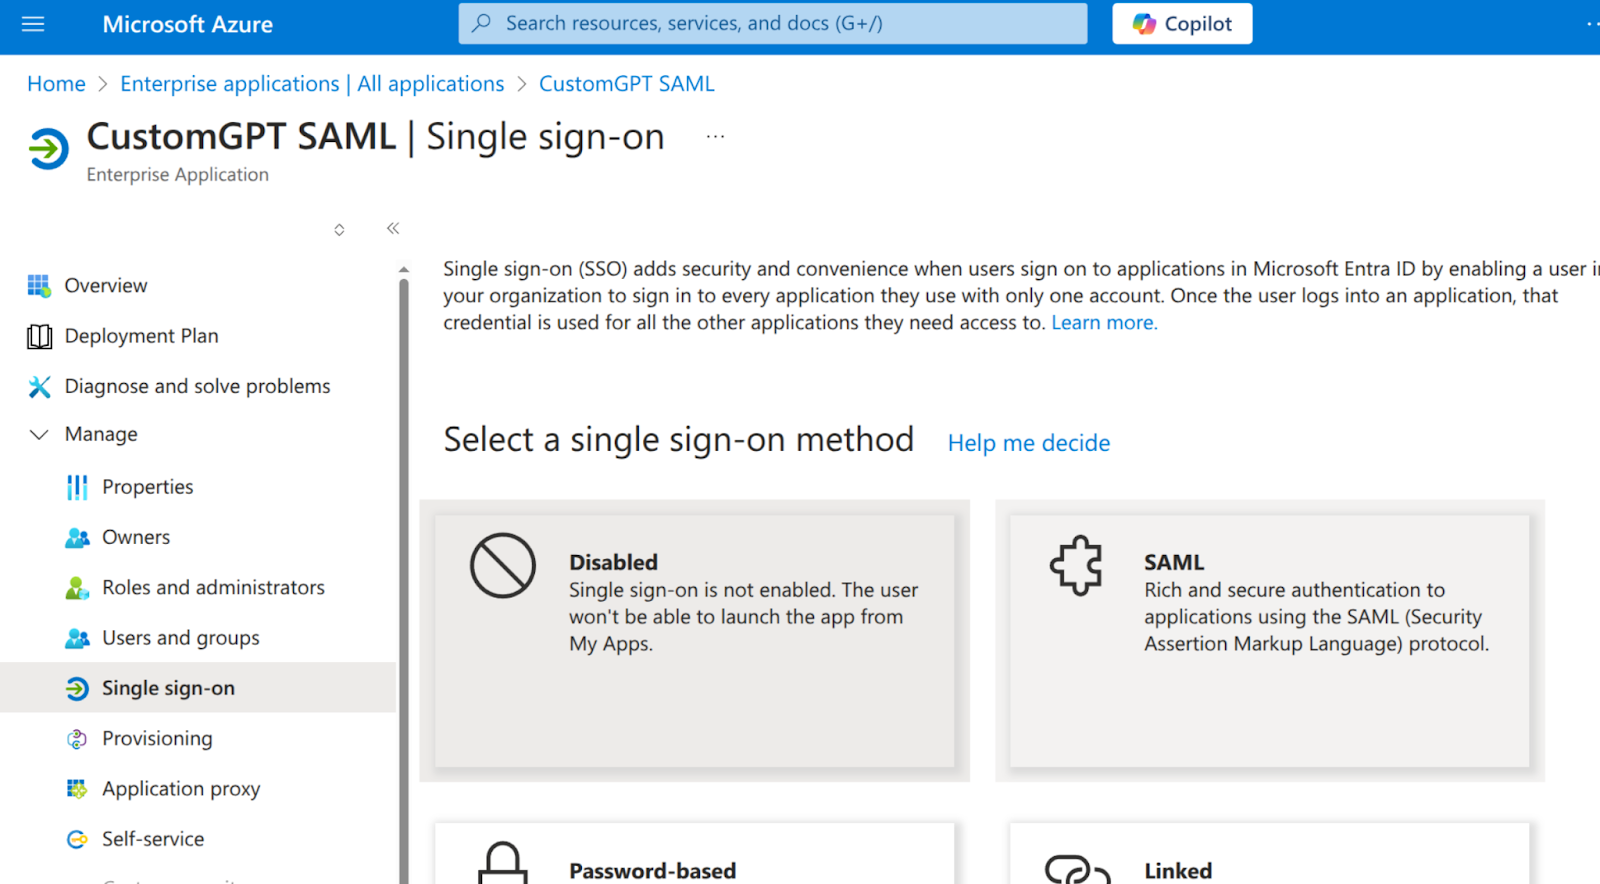
Task: Click the Copilot button
Action: tap(1182, 24)
